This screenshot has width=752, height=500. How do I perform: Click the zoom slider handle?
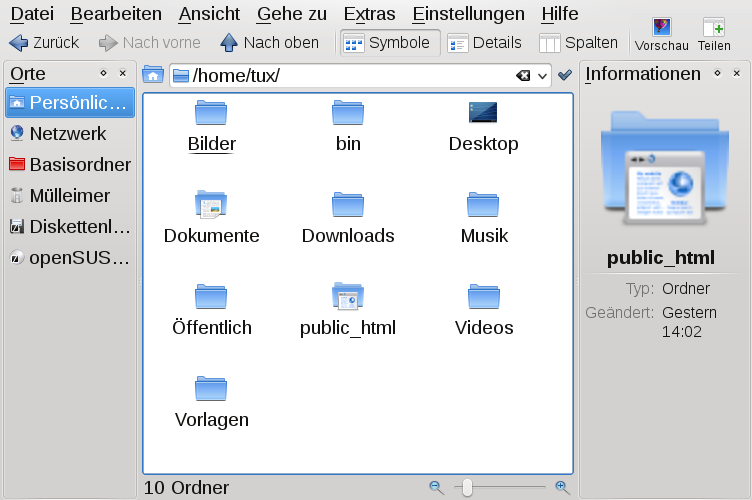pos(466,487)
